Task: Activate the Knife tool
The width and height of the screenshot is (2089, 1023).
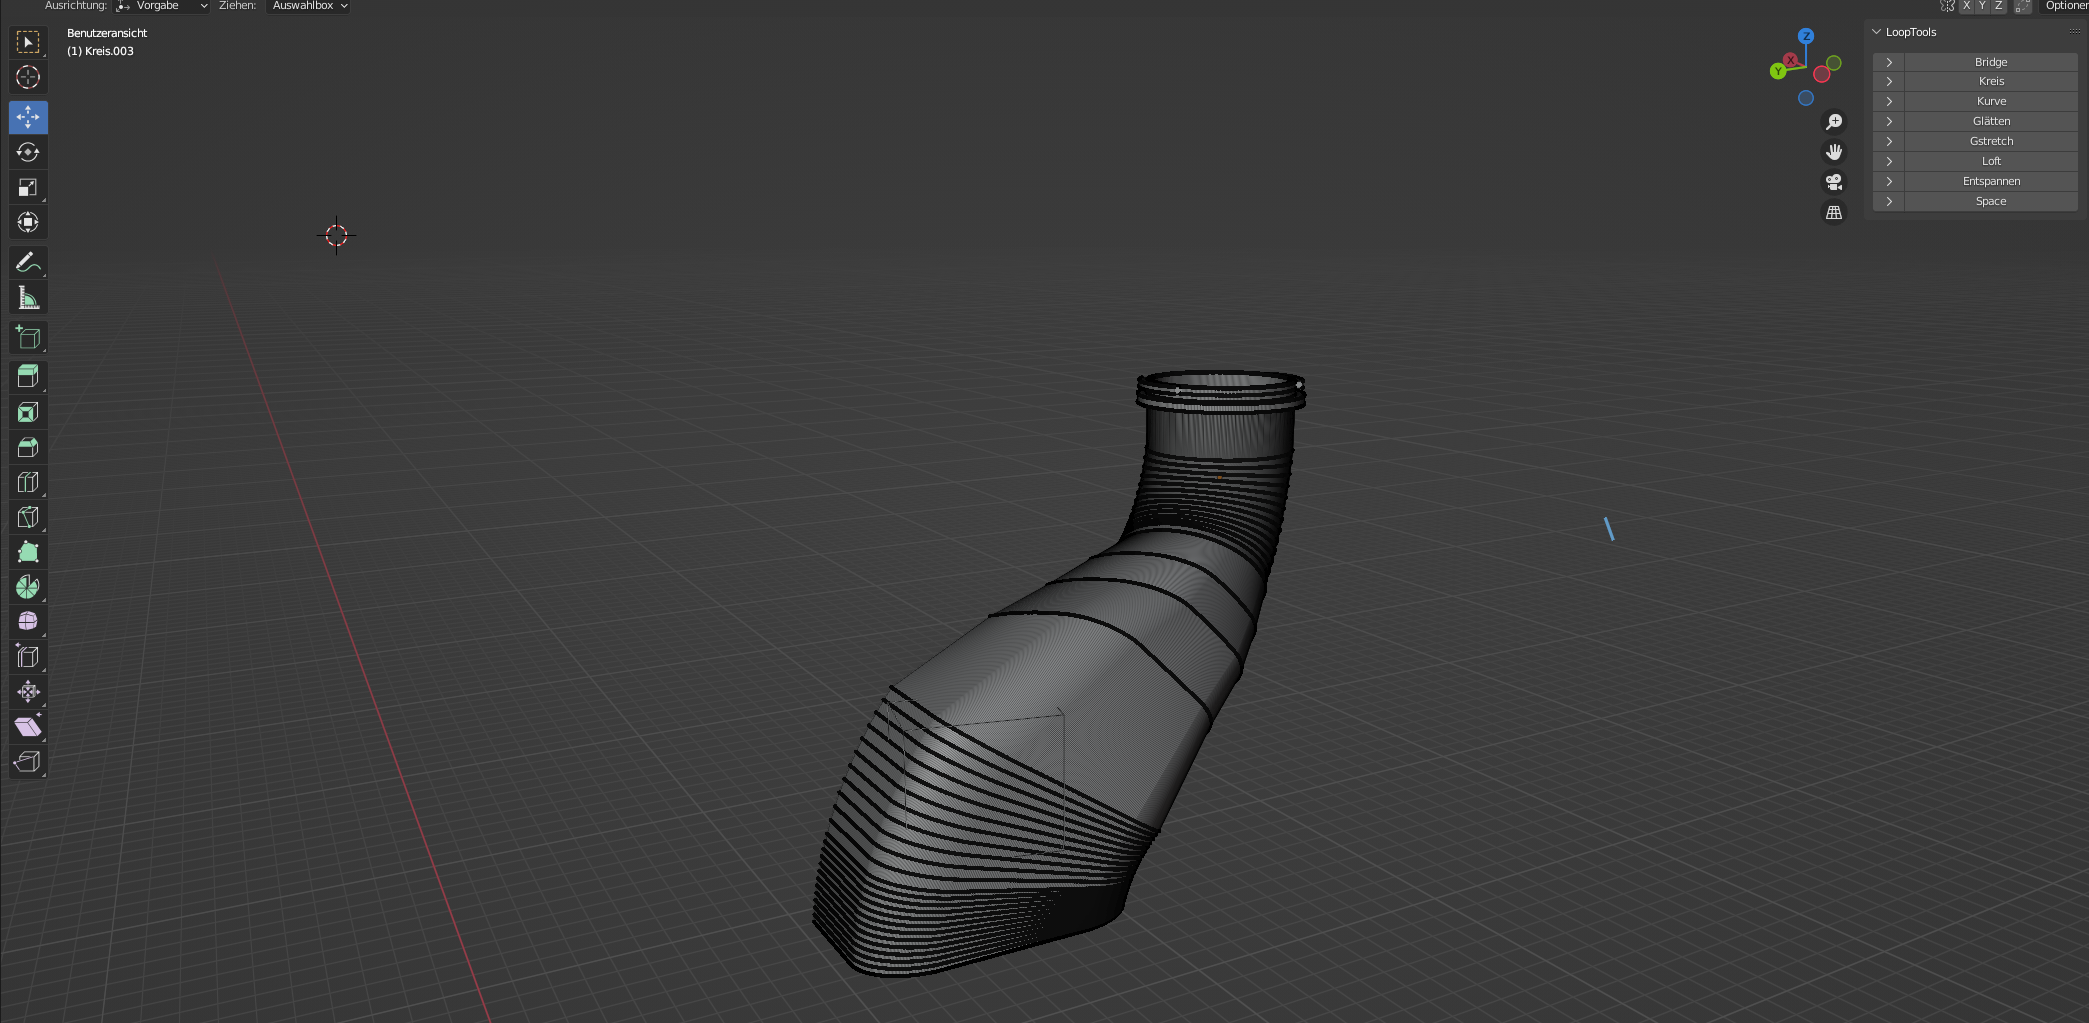Action: point(28,517)
